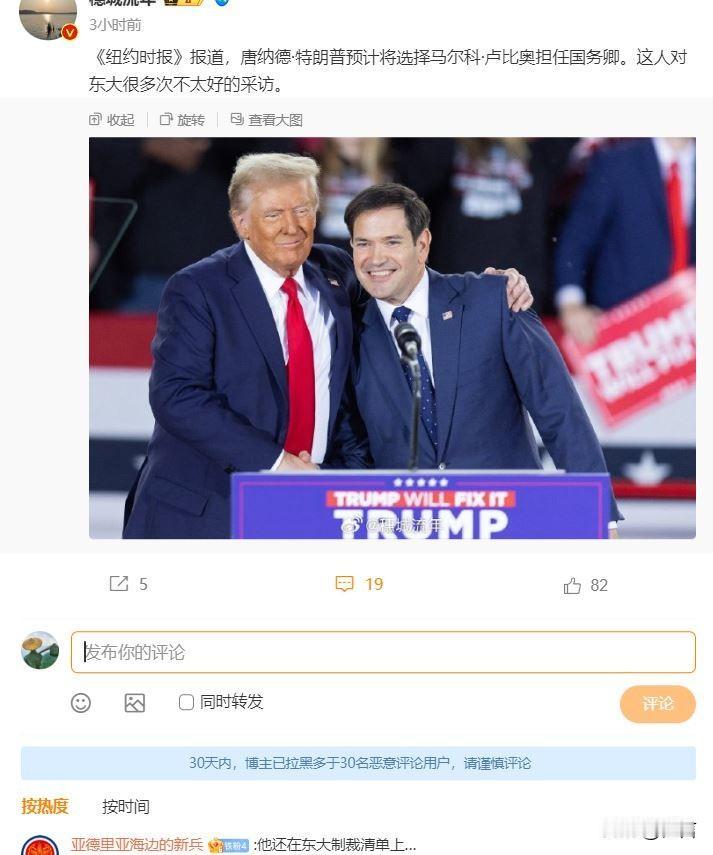Focus the 发布你的评论 input field
The width and height of the screenshot is (713, 855).
[383, 652]
